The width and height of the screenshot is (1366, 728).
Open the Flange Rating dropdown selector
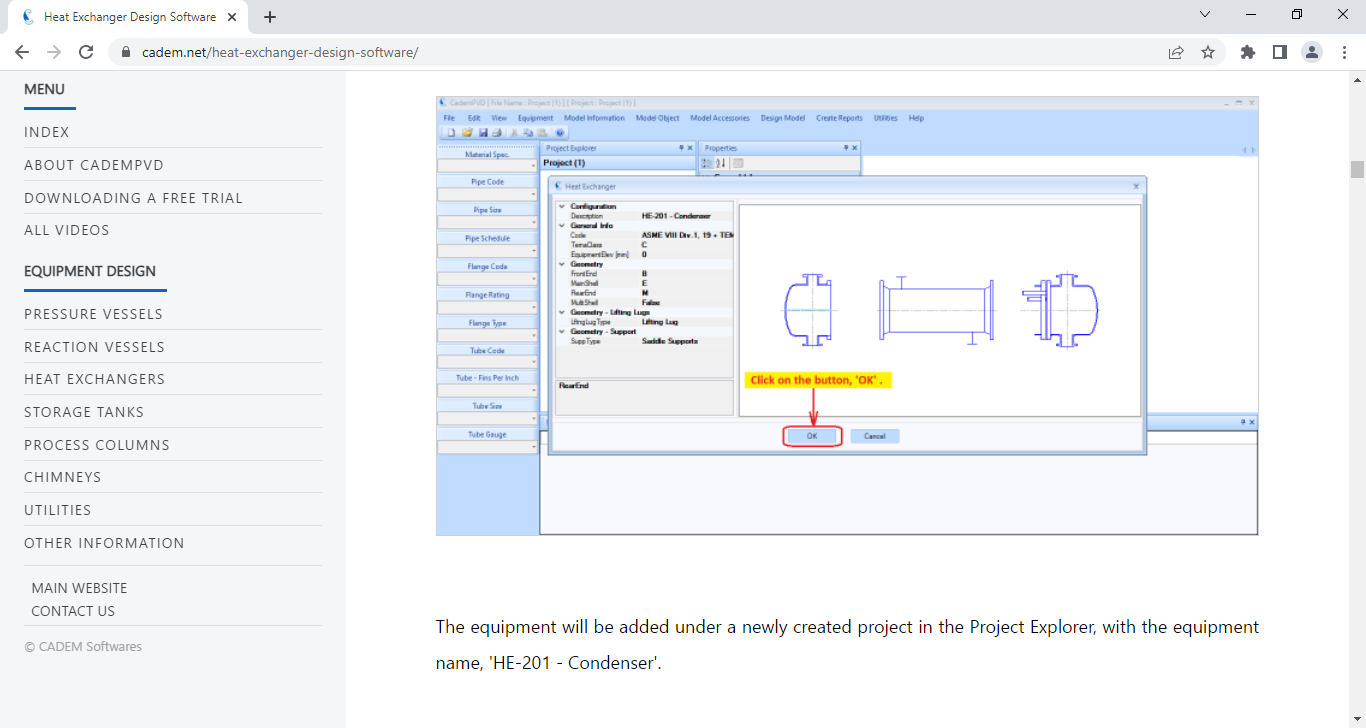point(534,306)
